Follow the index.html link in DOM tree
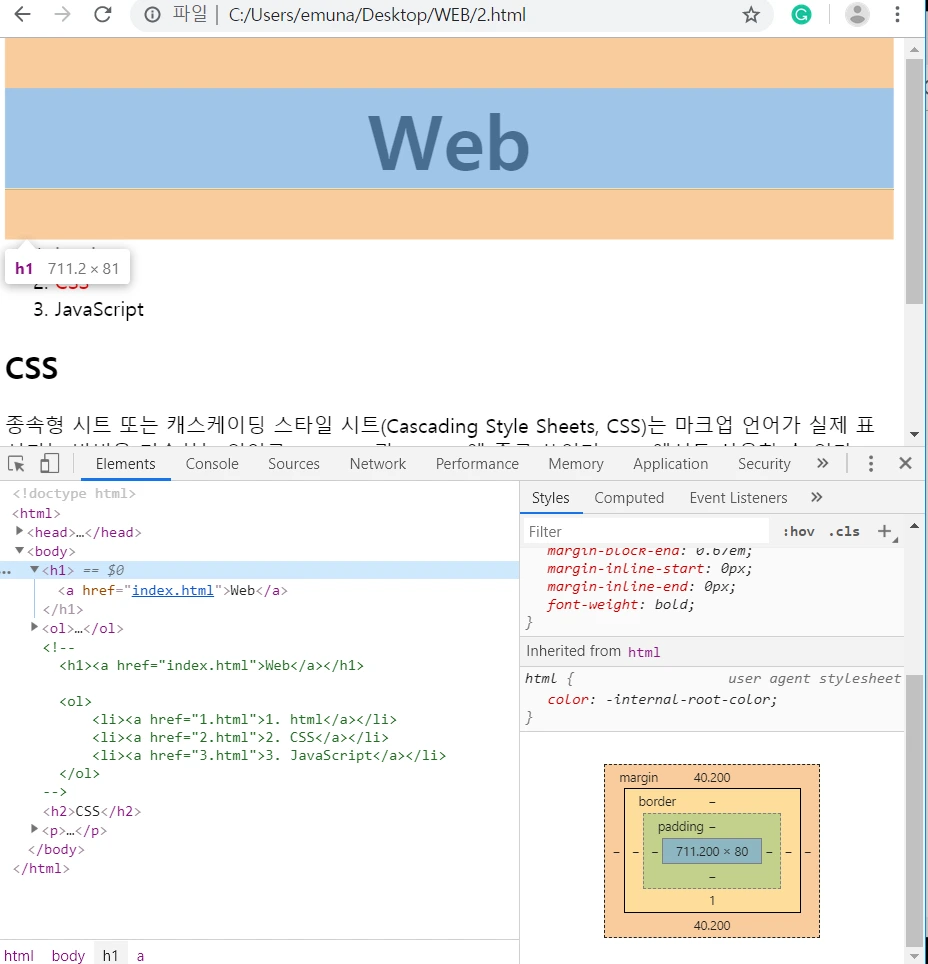This screenshot has height=964, width=928. [x=173, y=590]
